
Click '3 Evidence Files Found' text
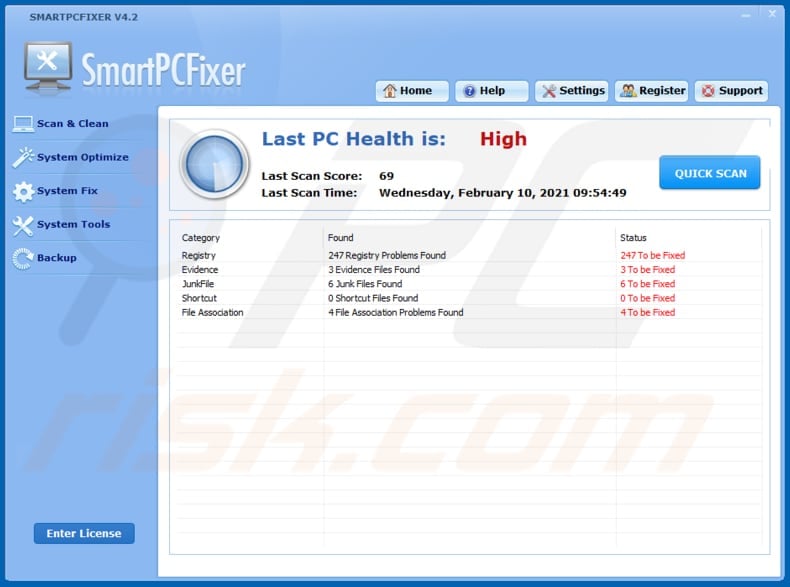pyautogui.click(x=374, y=270)
